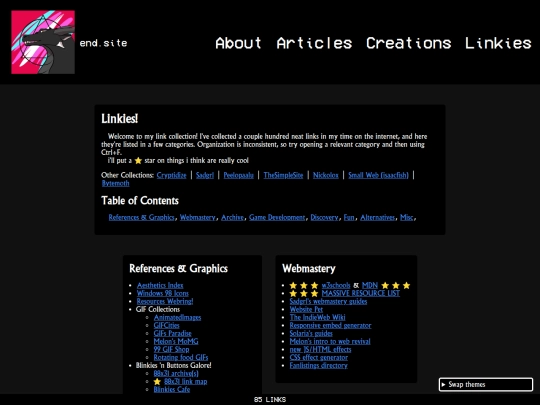Visit the Cryptidize collection link
Viewport: 540px width, 405px height.
(172, 175)
